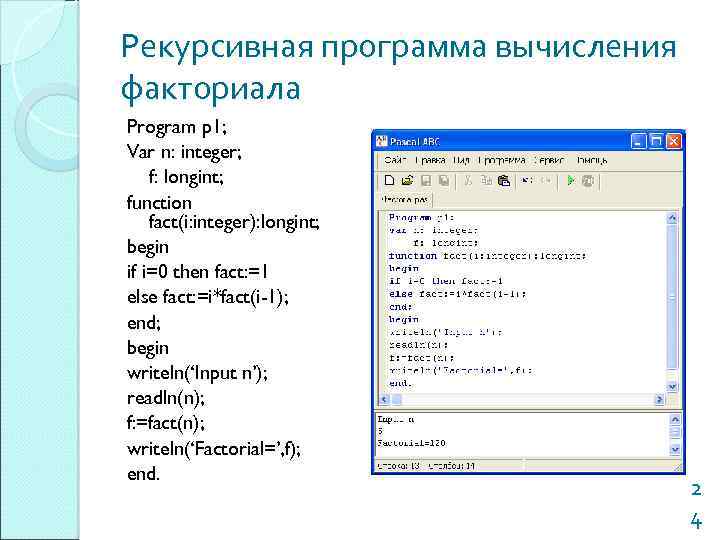Maximize the Pascal ABC window

[x=656, y=141]
